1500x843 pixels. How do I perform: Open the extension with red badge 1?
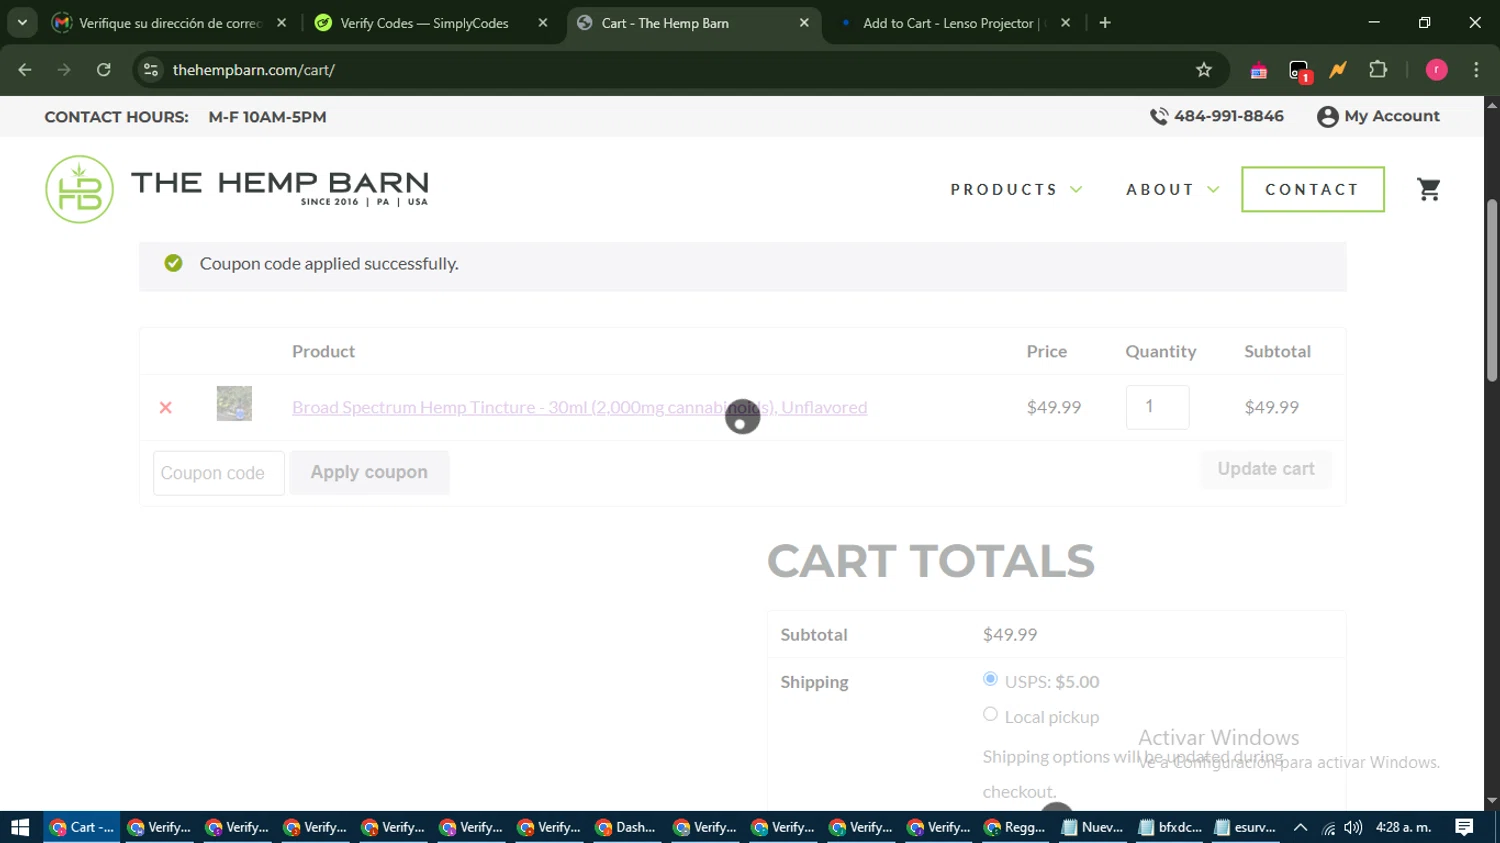(1299, 70)
